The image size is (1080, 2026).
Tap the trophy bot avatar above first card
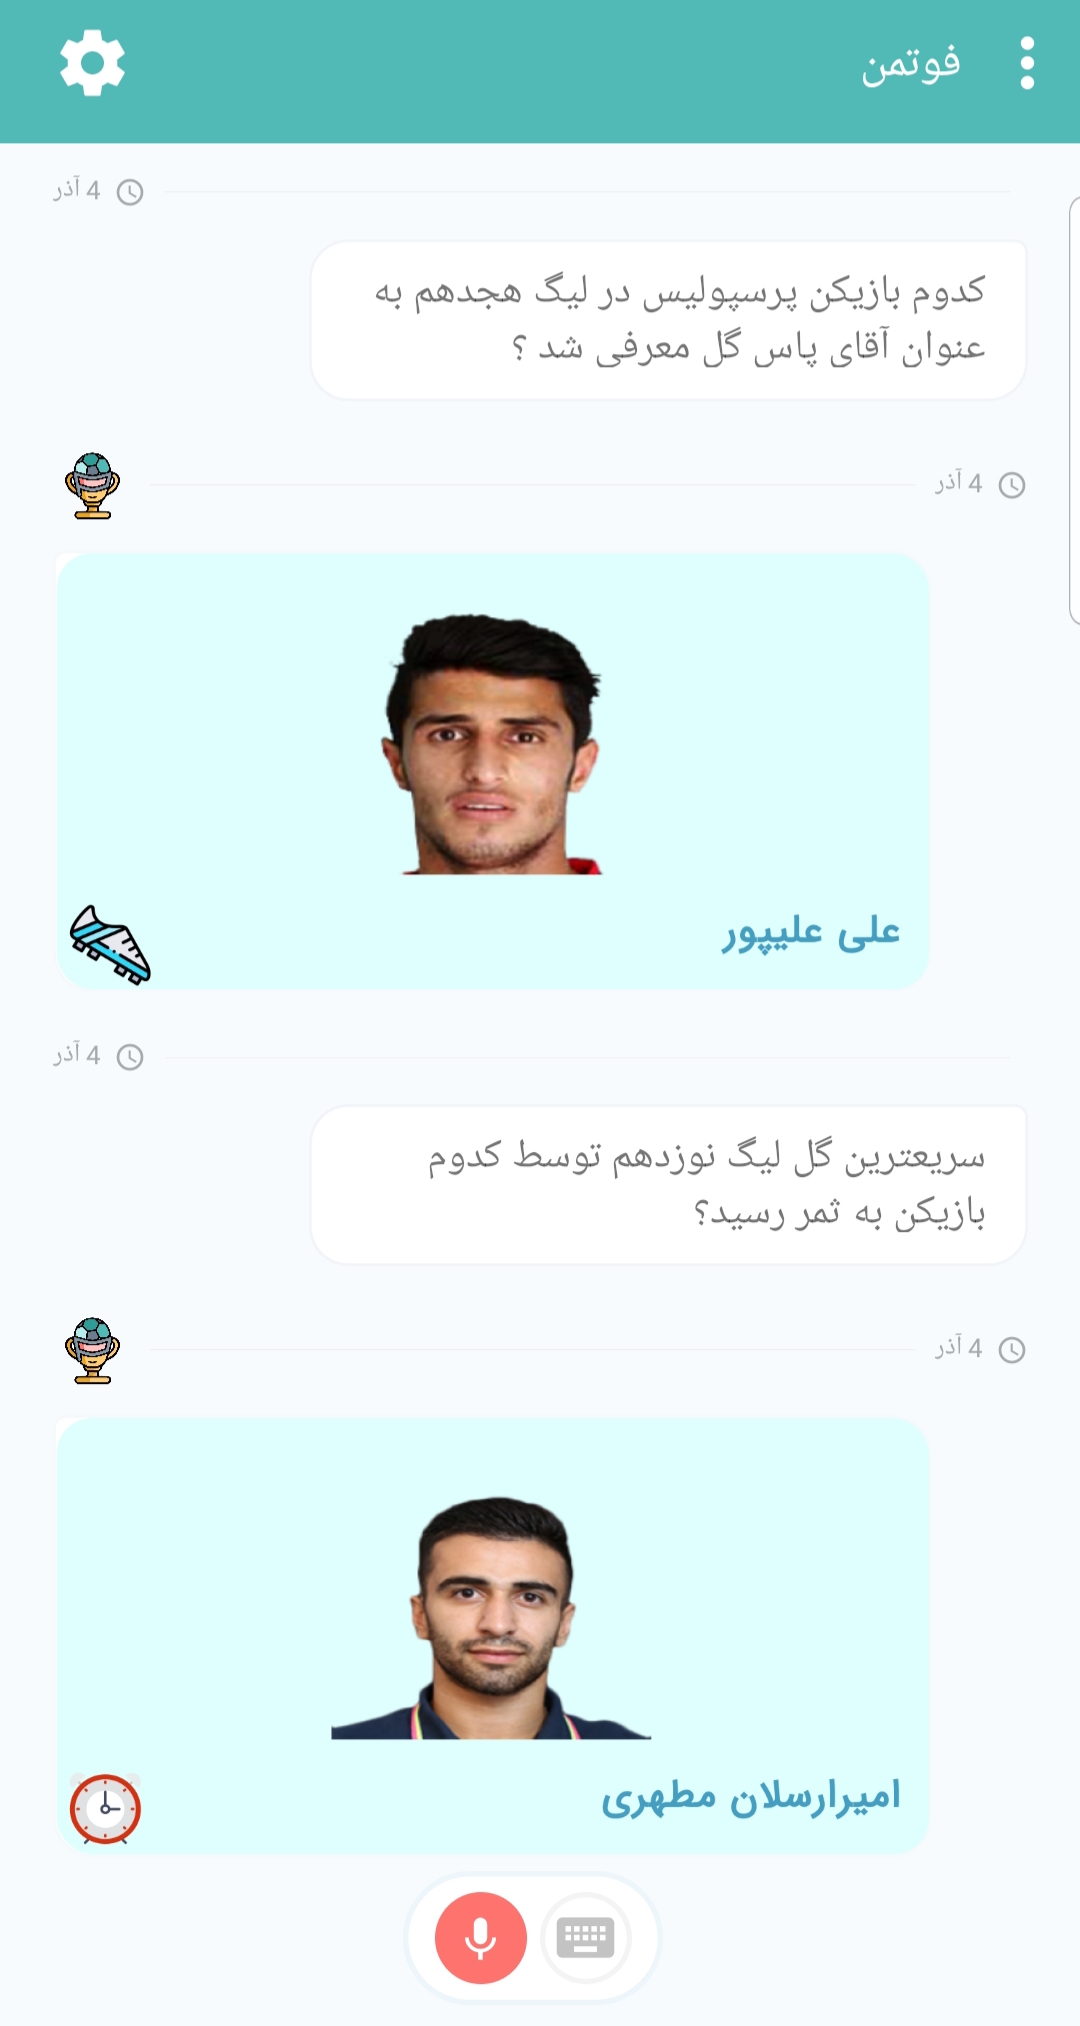click(x=92, y=485)
